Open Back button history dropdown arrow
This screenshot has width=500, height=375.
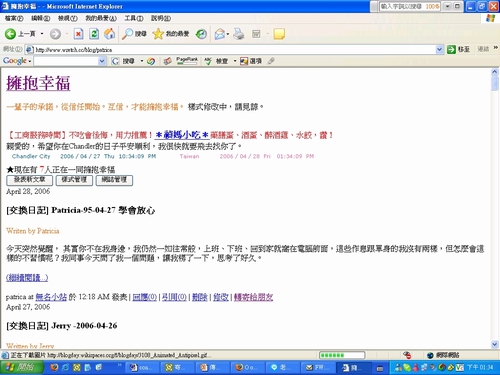(x=42, y=34)
